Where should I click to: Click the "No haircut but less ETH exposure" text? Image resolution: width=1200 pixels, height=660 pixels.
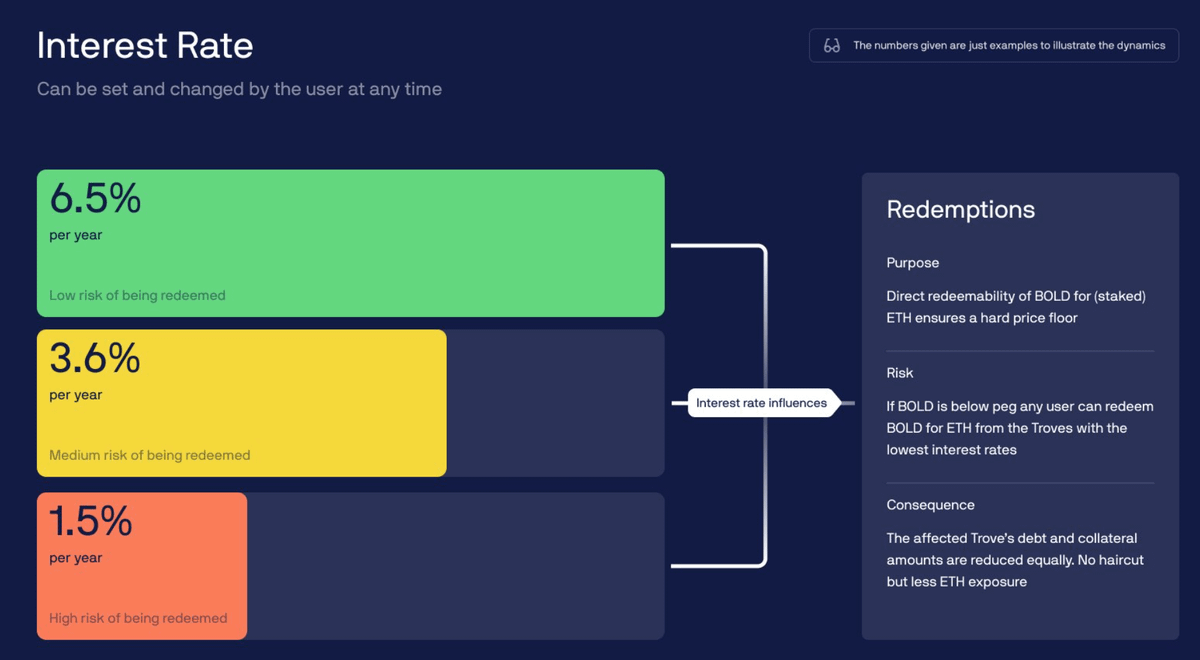click(x=1015, y=571)
